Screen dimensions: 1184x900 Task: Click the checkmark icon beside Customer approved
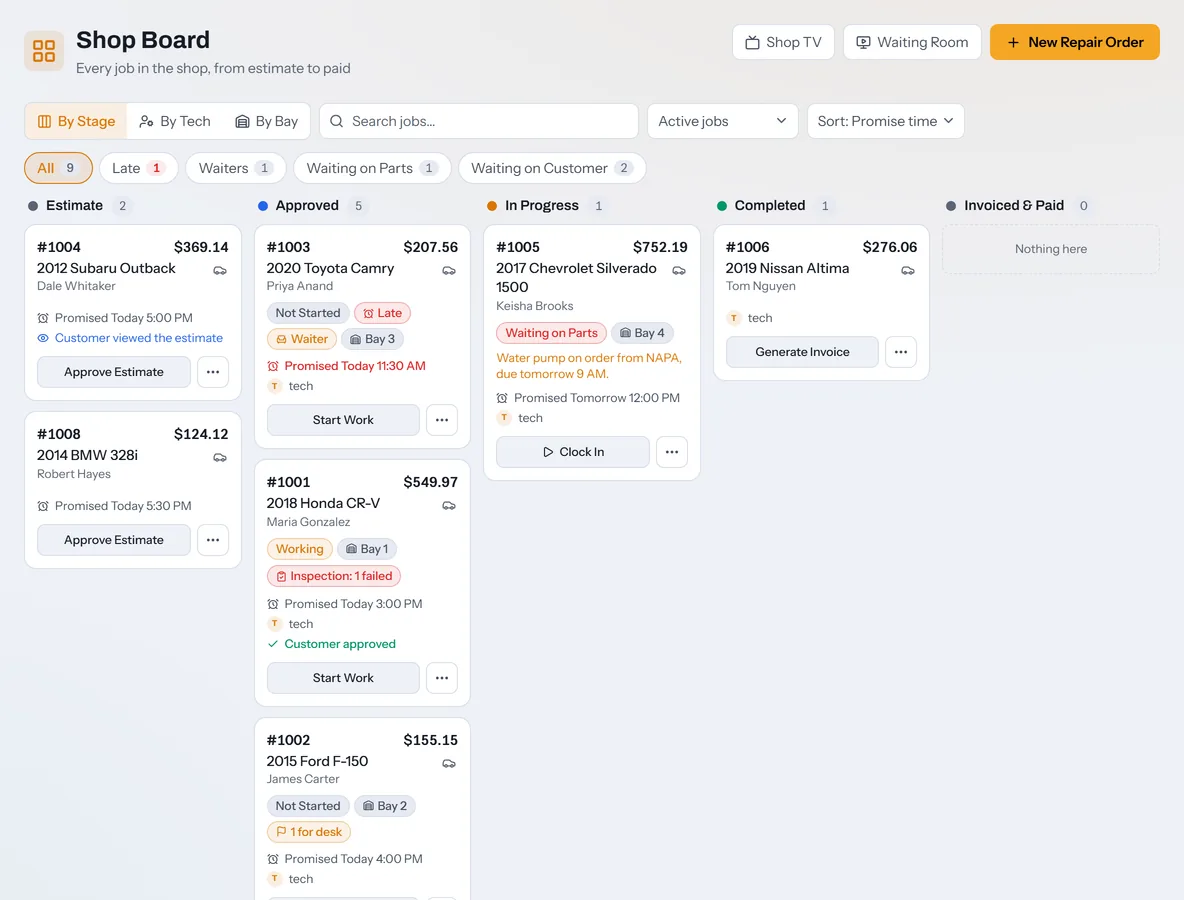273,644
